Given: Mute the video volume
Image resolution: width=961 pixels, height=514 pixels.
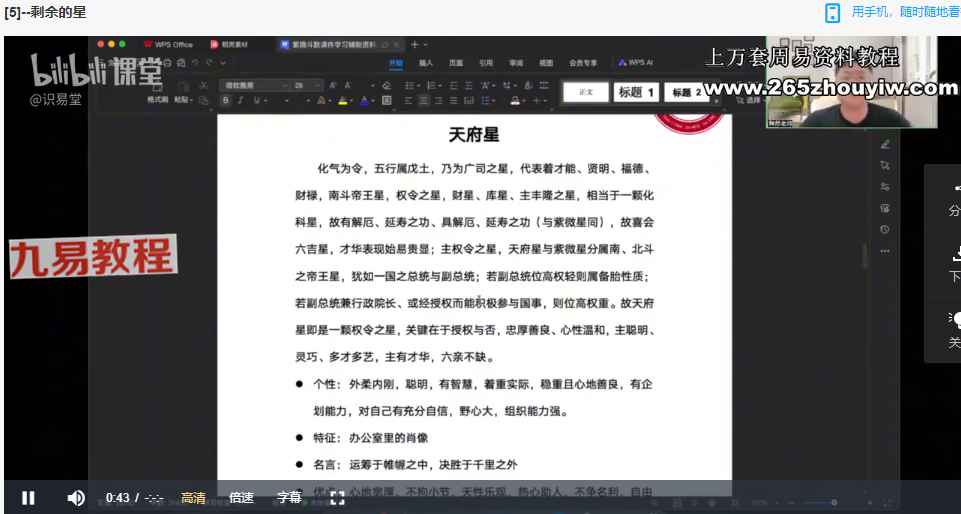Looking at the screenshot, I should click(x=76, y=498).
